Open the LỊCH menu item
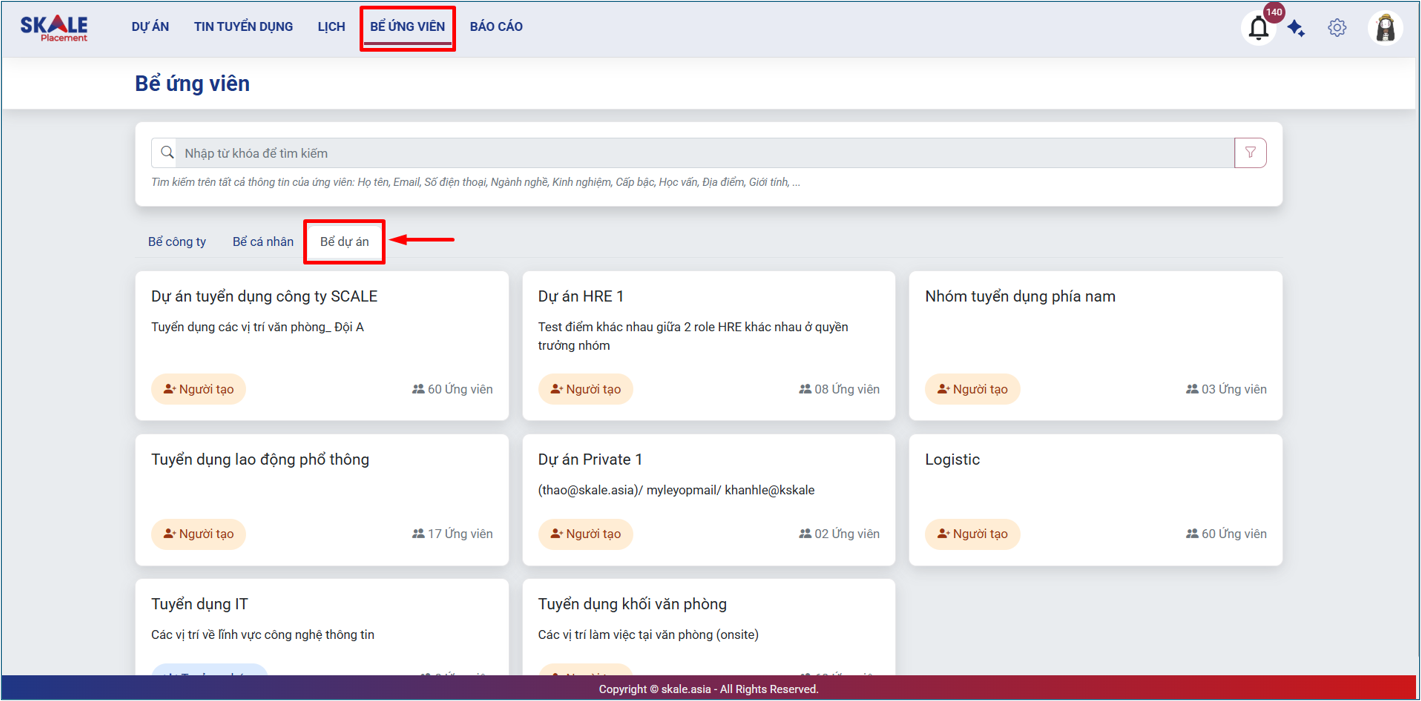The image size is (1421, 701). tap(331, 27)
